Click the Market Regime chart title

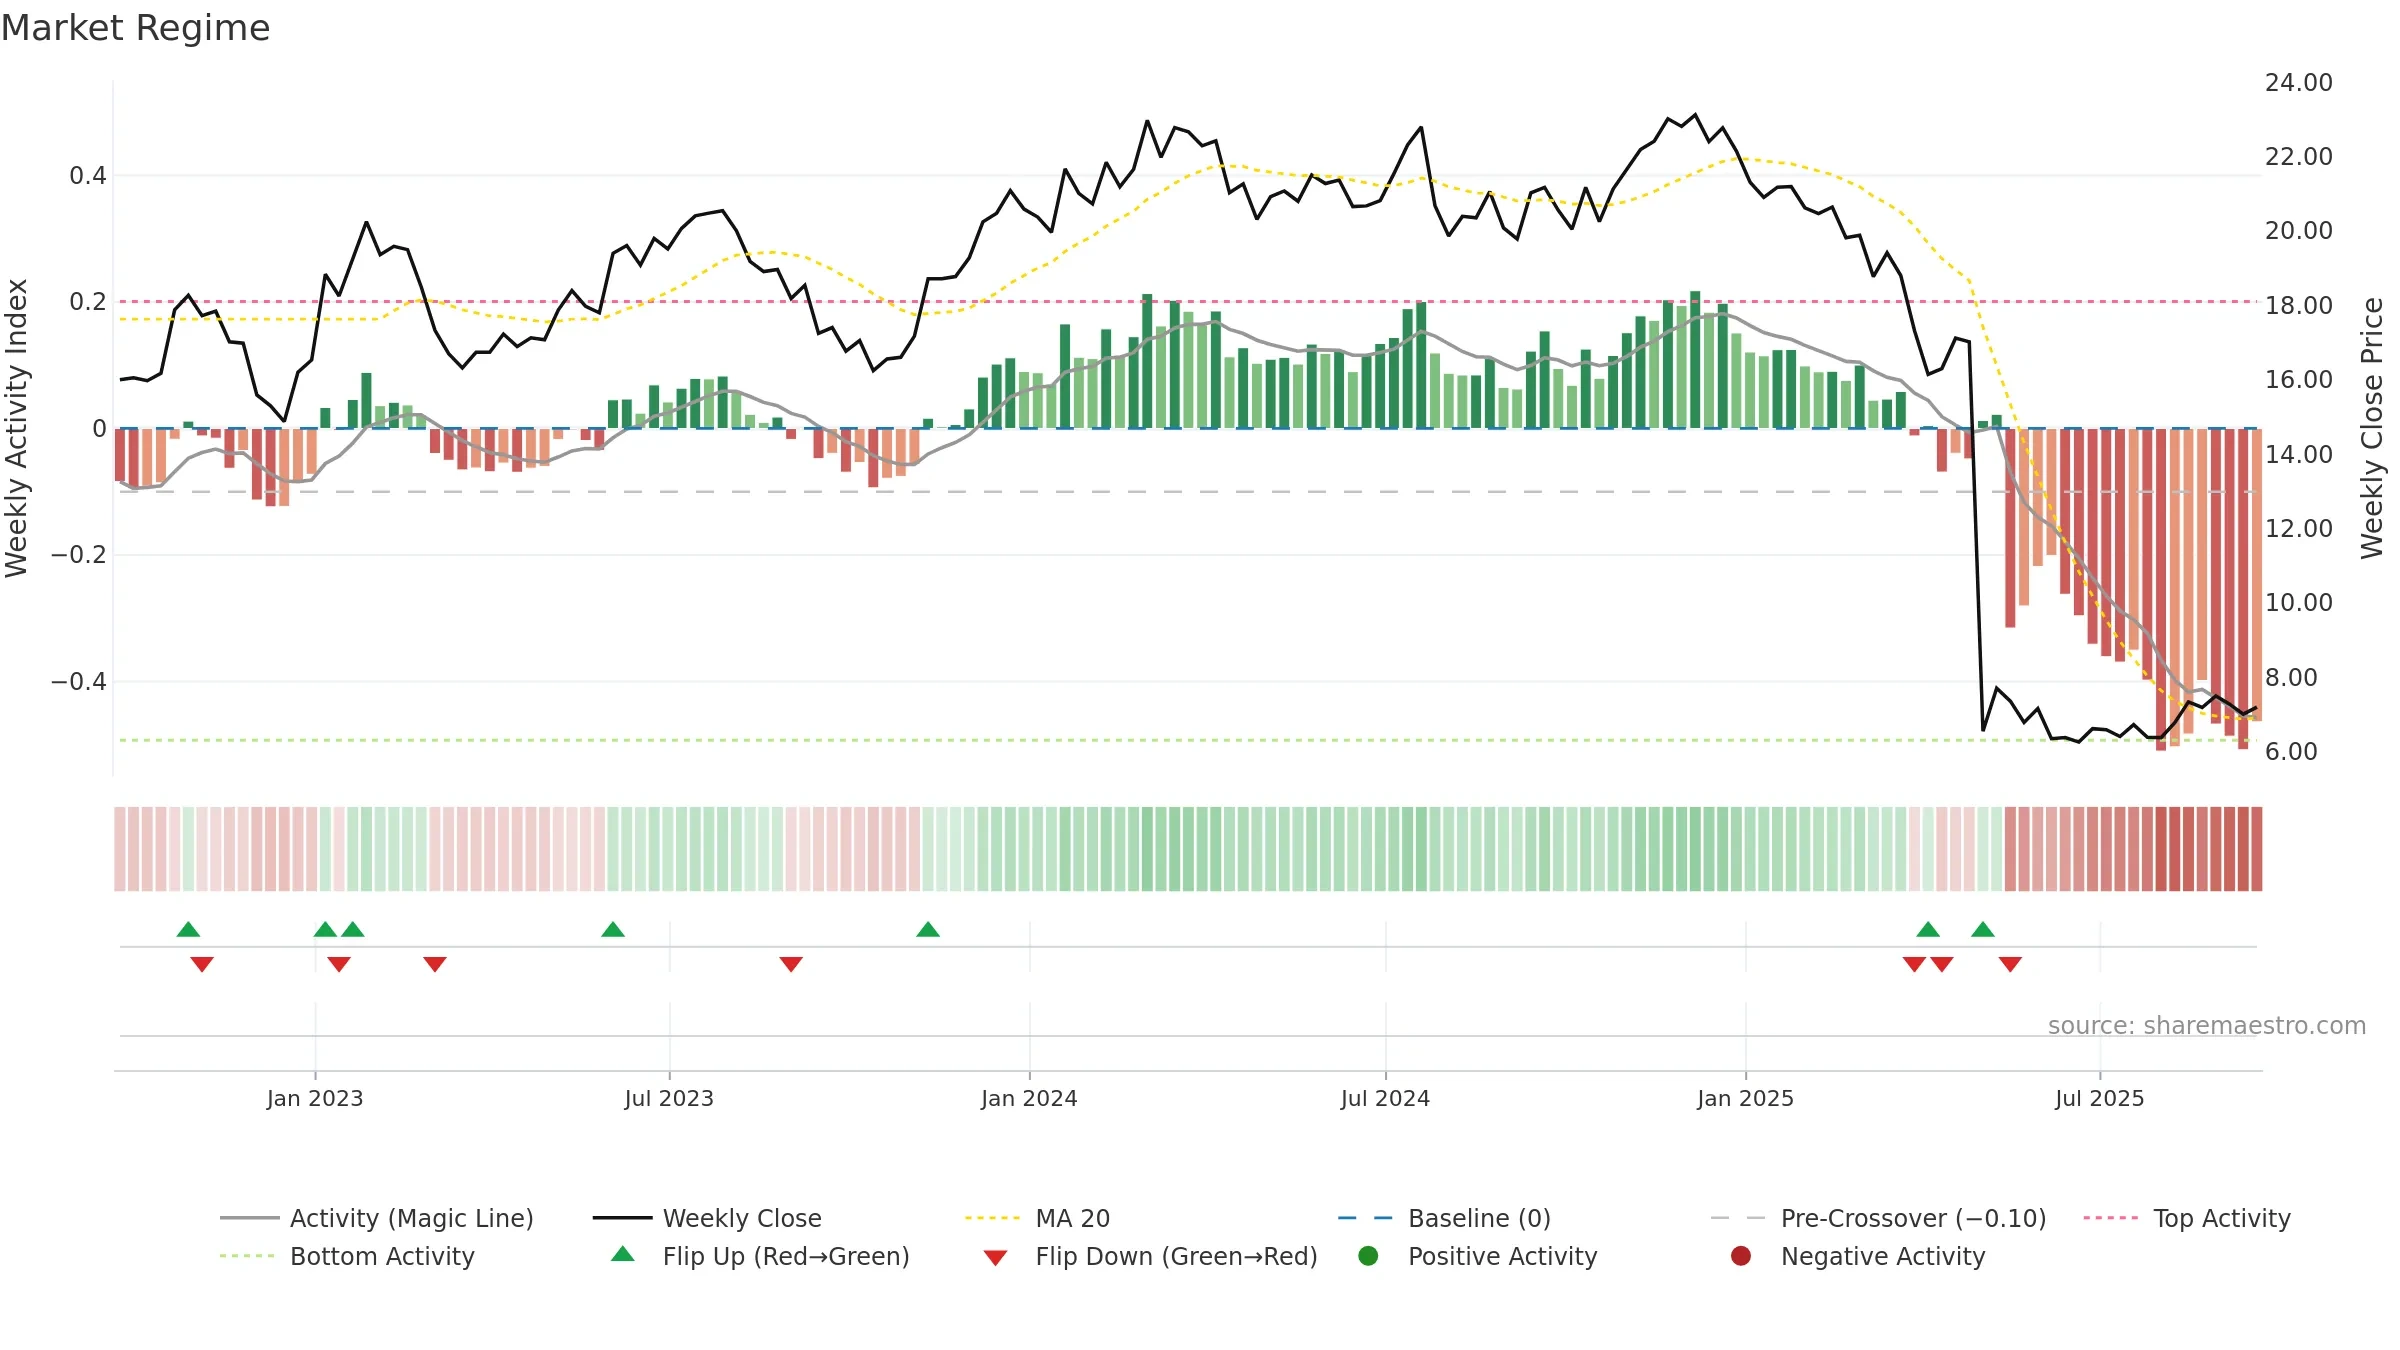click(135, 28)
